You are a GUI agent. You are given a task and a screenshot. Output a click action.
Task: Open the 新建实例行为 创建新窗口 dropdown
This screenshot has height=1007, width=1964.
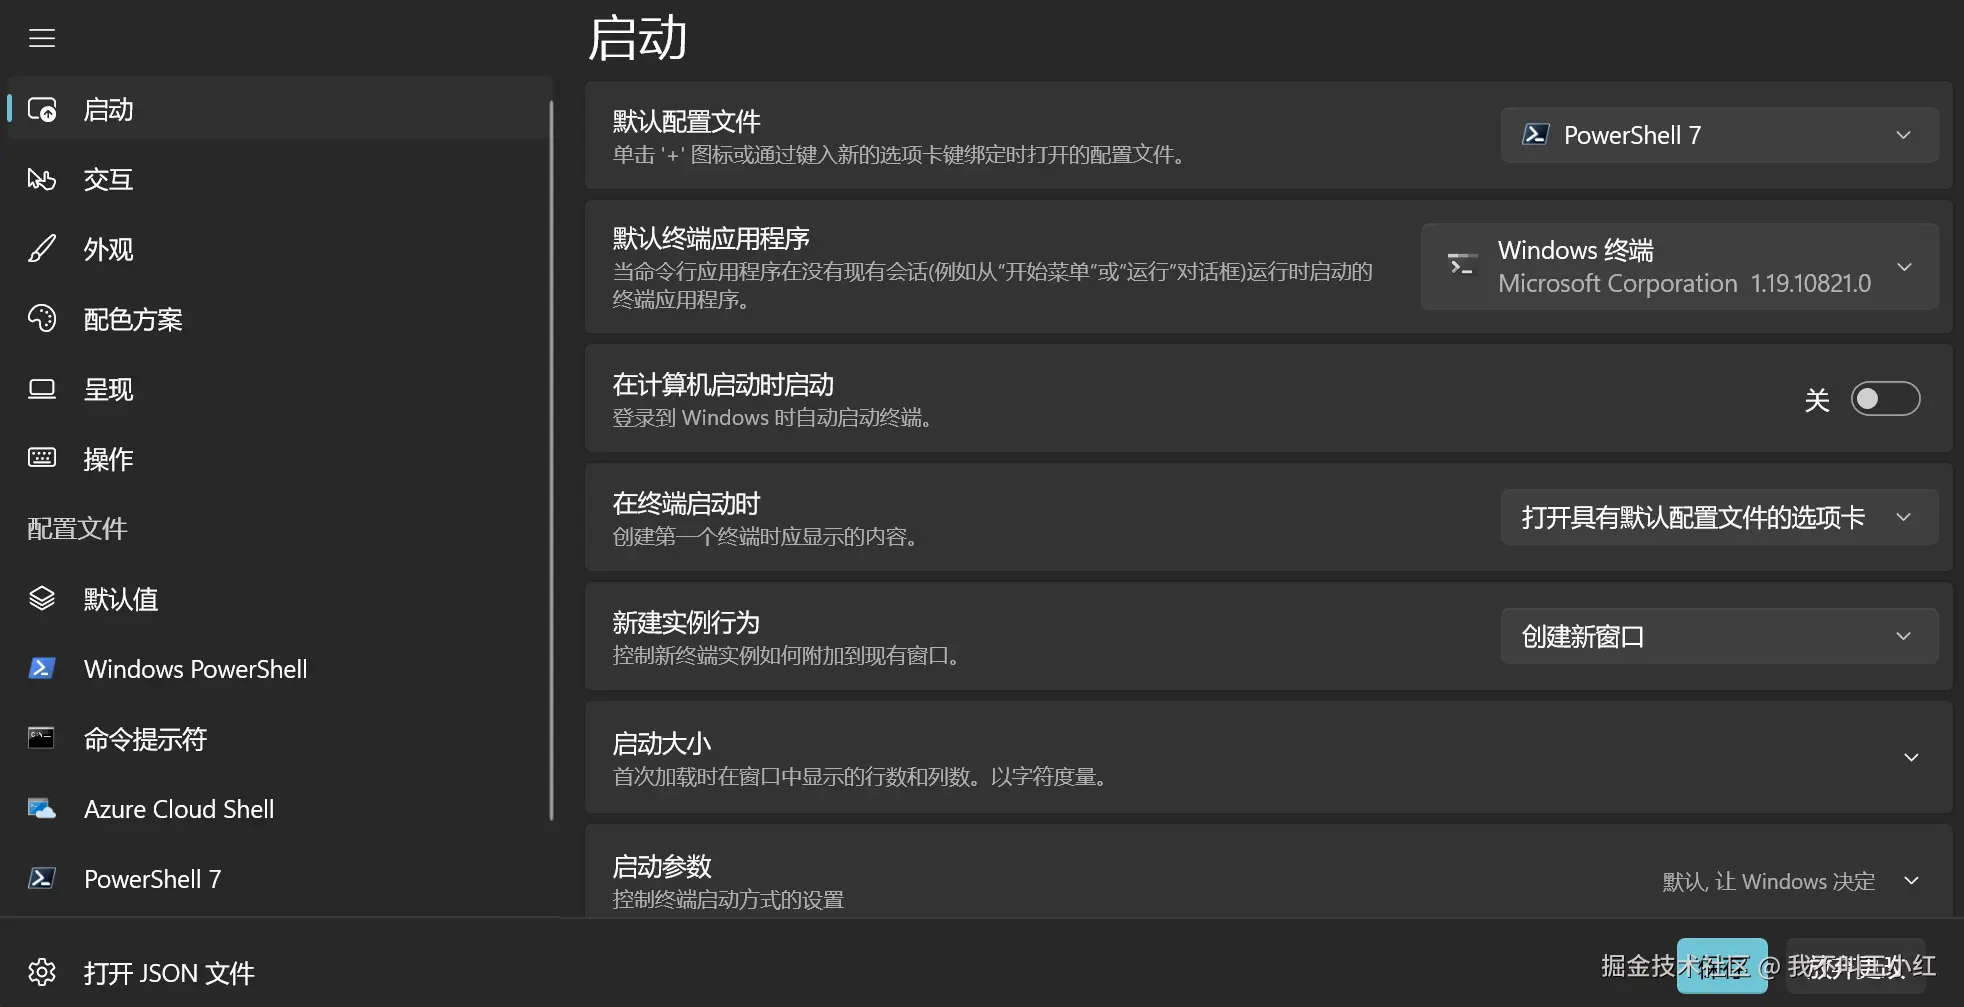[x=1719, y=636]
